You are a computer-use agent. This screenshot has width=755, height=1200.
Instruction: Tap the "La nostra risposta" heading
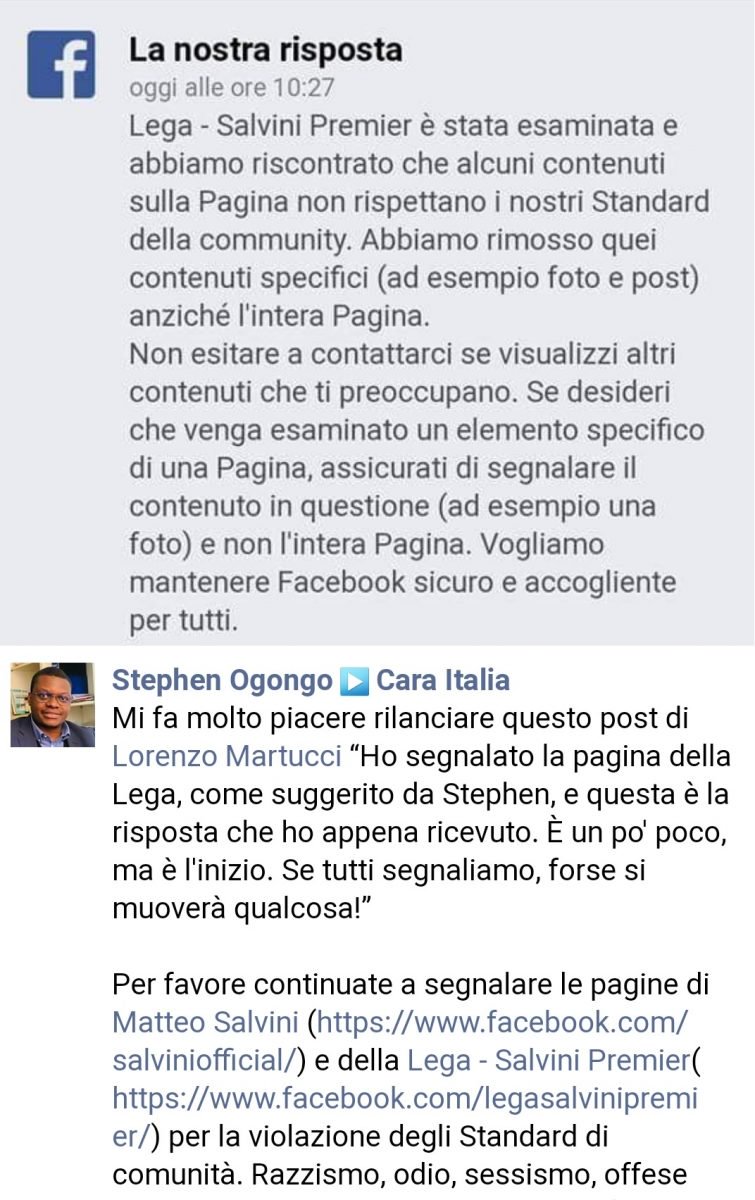pyautogui.click(x=266, y=50)
